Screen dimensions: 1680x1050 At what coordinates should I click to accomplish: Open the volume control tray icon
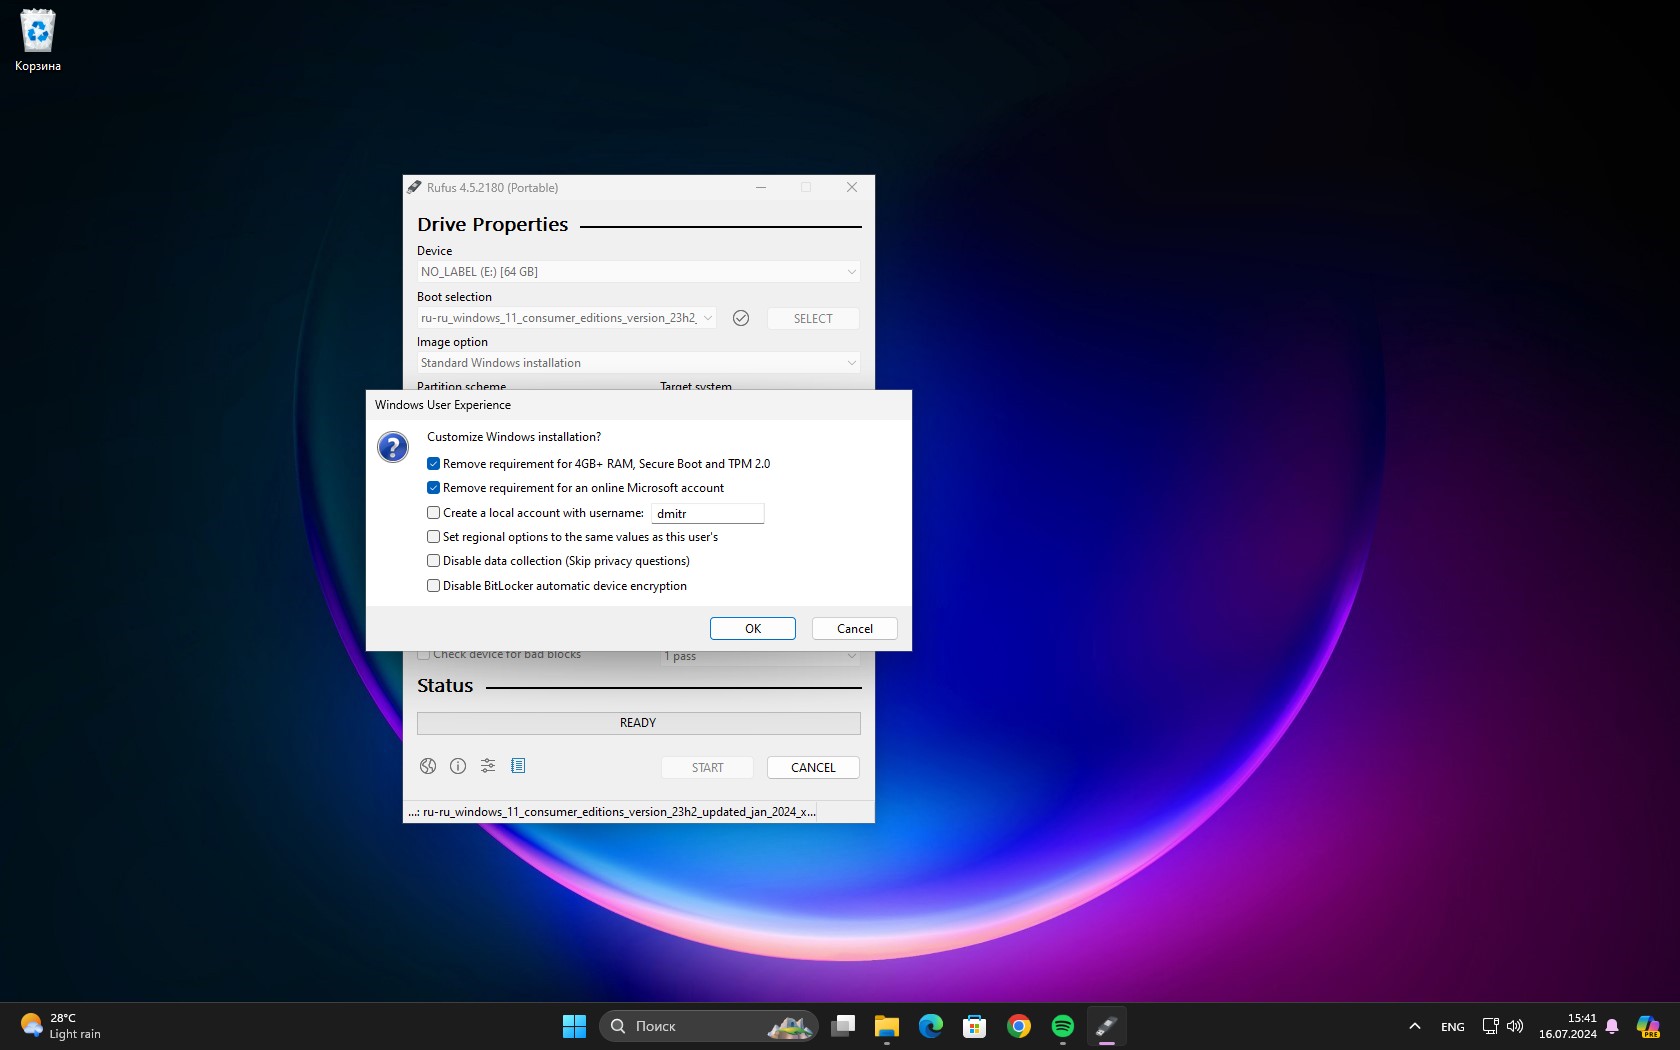click(x=1515, y=1026)
